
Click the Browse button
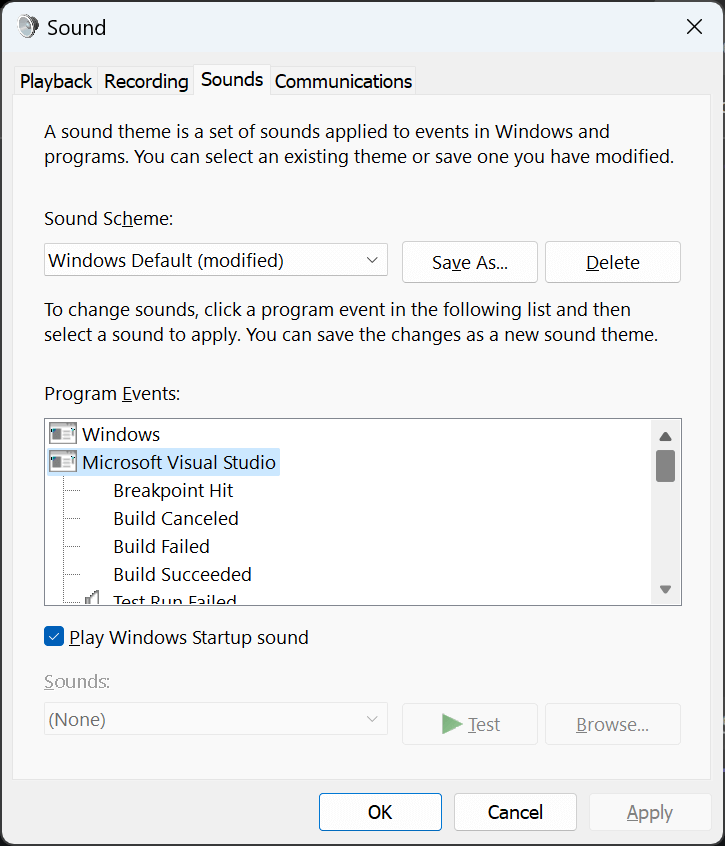(x=612, y=724)
